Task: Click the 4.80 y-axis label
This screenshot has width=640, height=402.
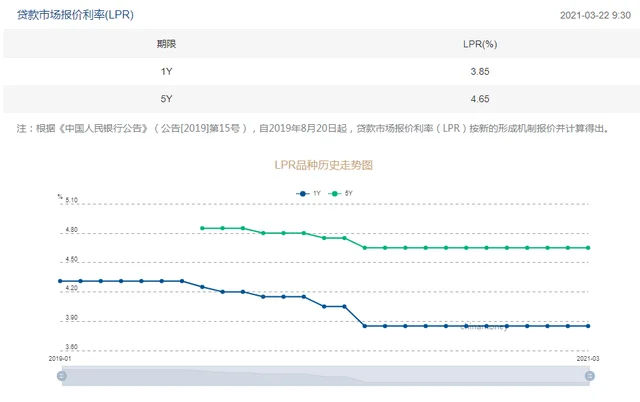Action: point(71,230)
